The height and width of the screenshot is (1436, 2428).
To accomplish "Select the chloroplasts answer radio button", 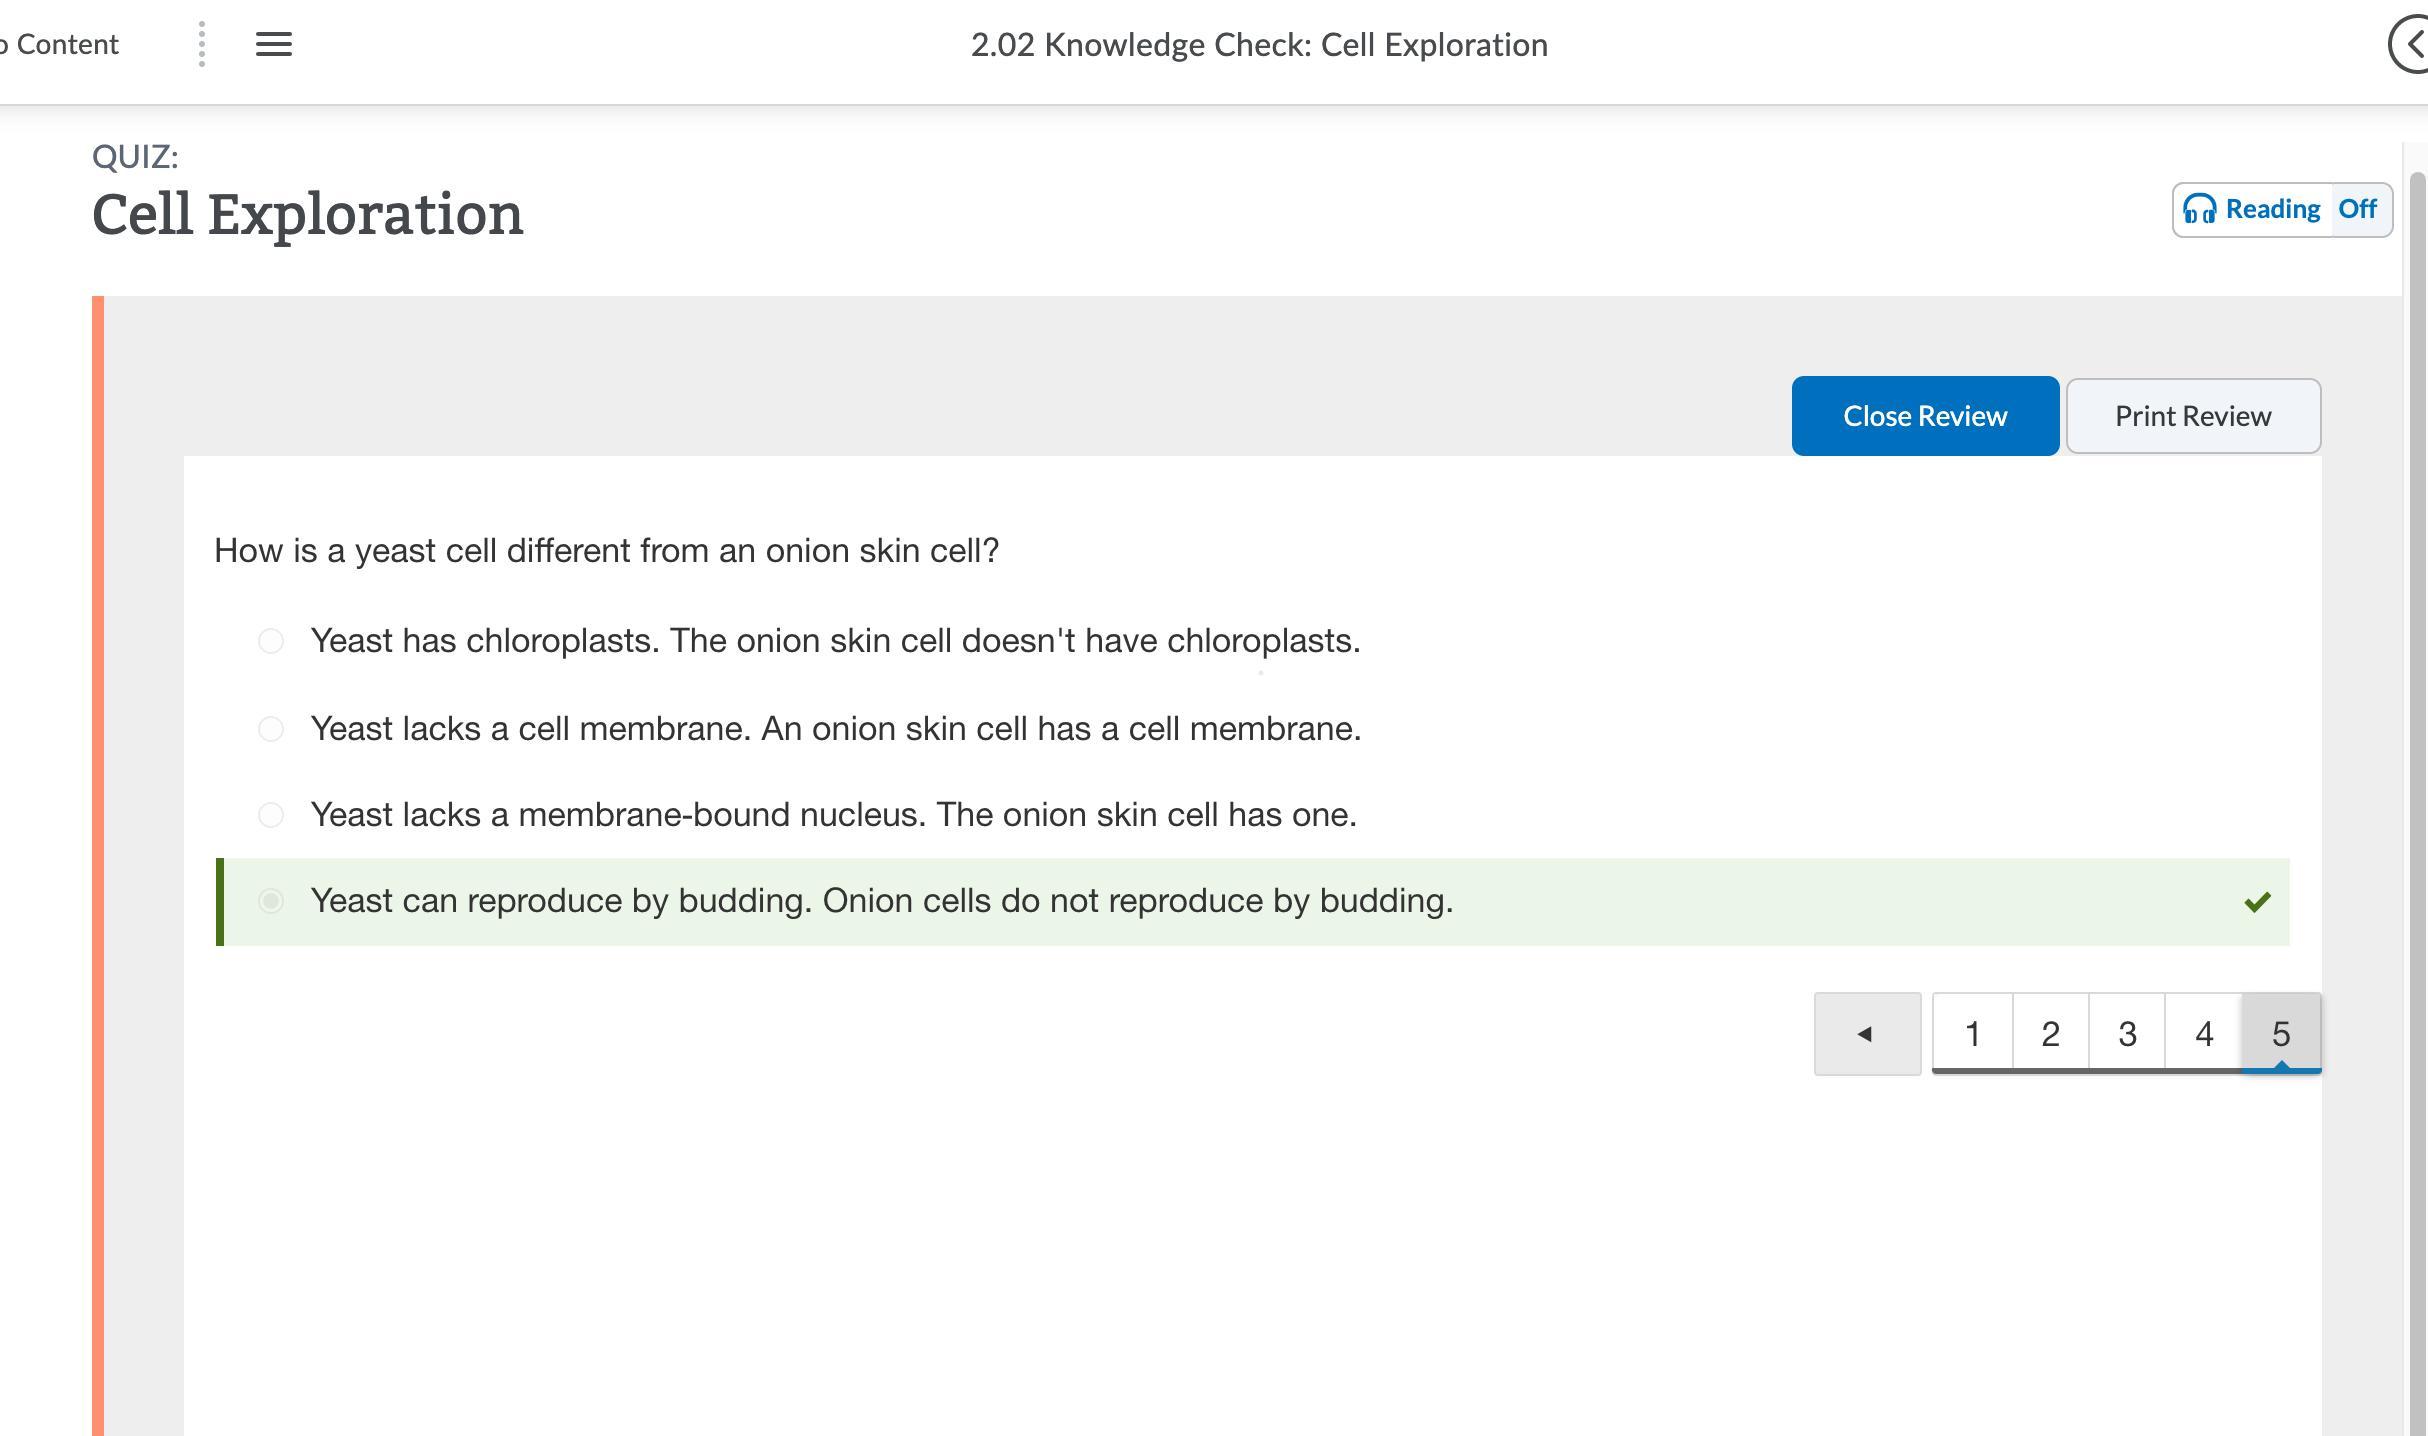I will (x=271, y=641).
